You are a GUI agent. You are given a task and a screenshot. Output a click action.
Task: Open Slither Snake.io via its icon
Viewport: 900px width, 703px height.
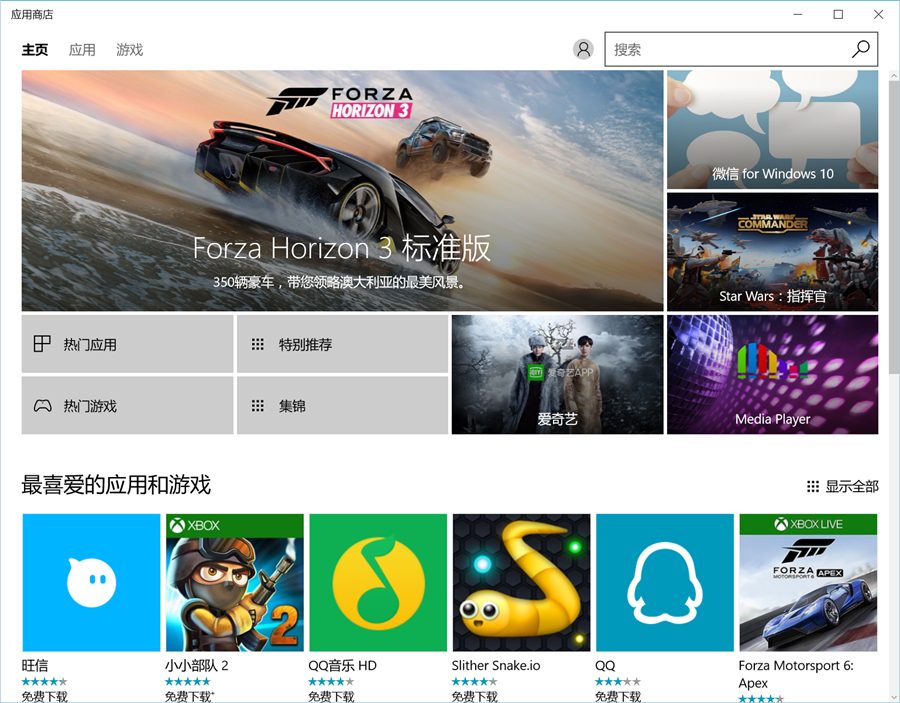pyautogui.click(x=520, y=582)
